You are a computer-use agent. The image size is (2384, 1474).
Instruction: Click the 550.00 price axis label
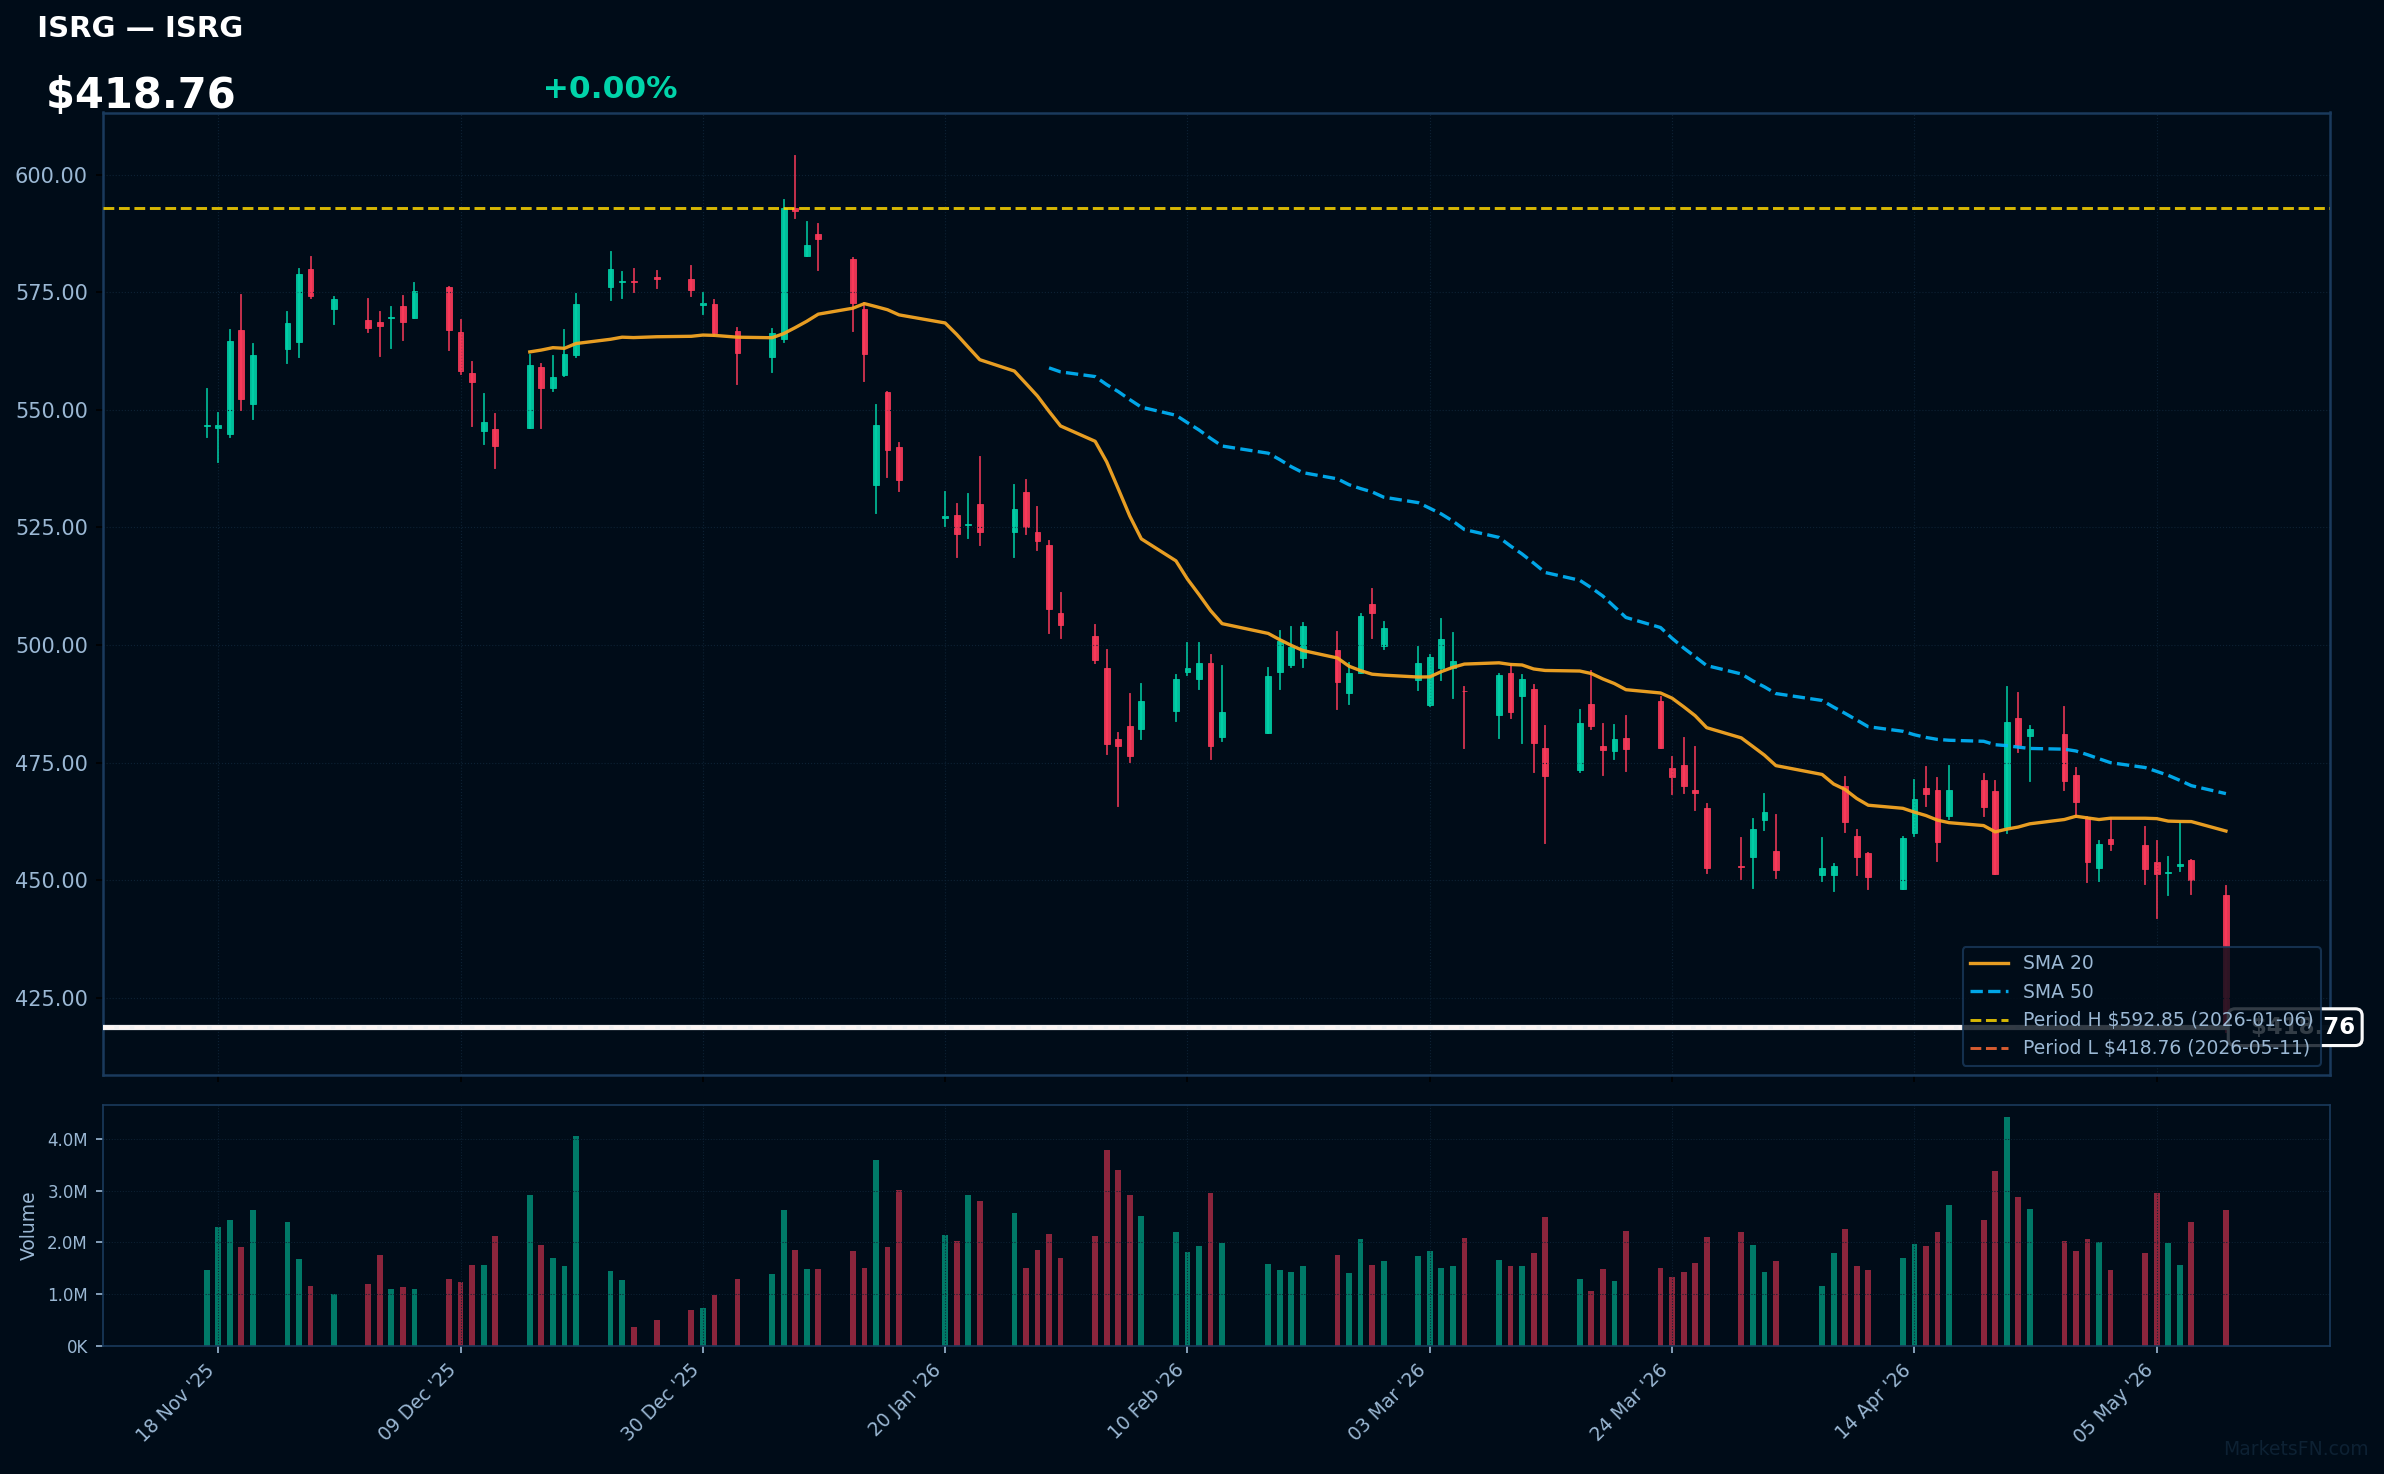click(x=51, y=410)
